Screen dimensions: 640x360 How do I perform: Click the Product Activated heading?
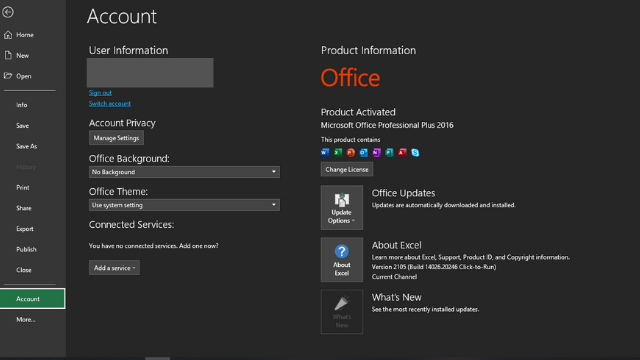click(358, 112)
